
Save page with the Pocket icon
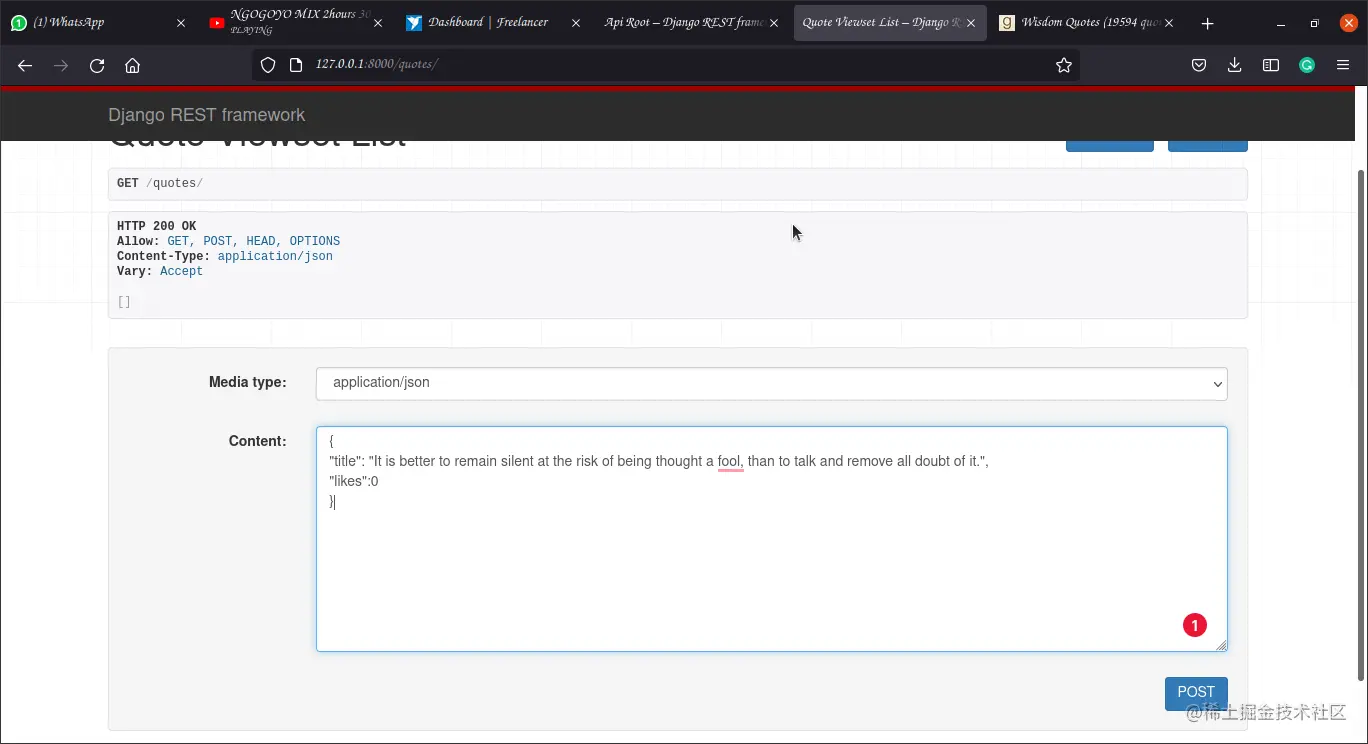[x=1199, y=64]
